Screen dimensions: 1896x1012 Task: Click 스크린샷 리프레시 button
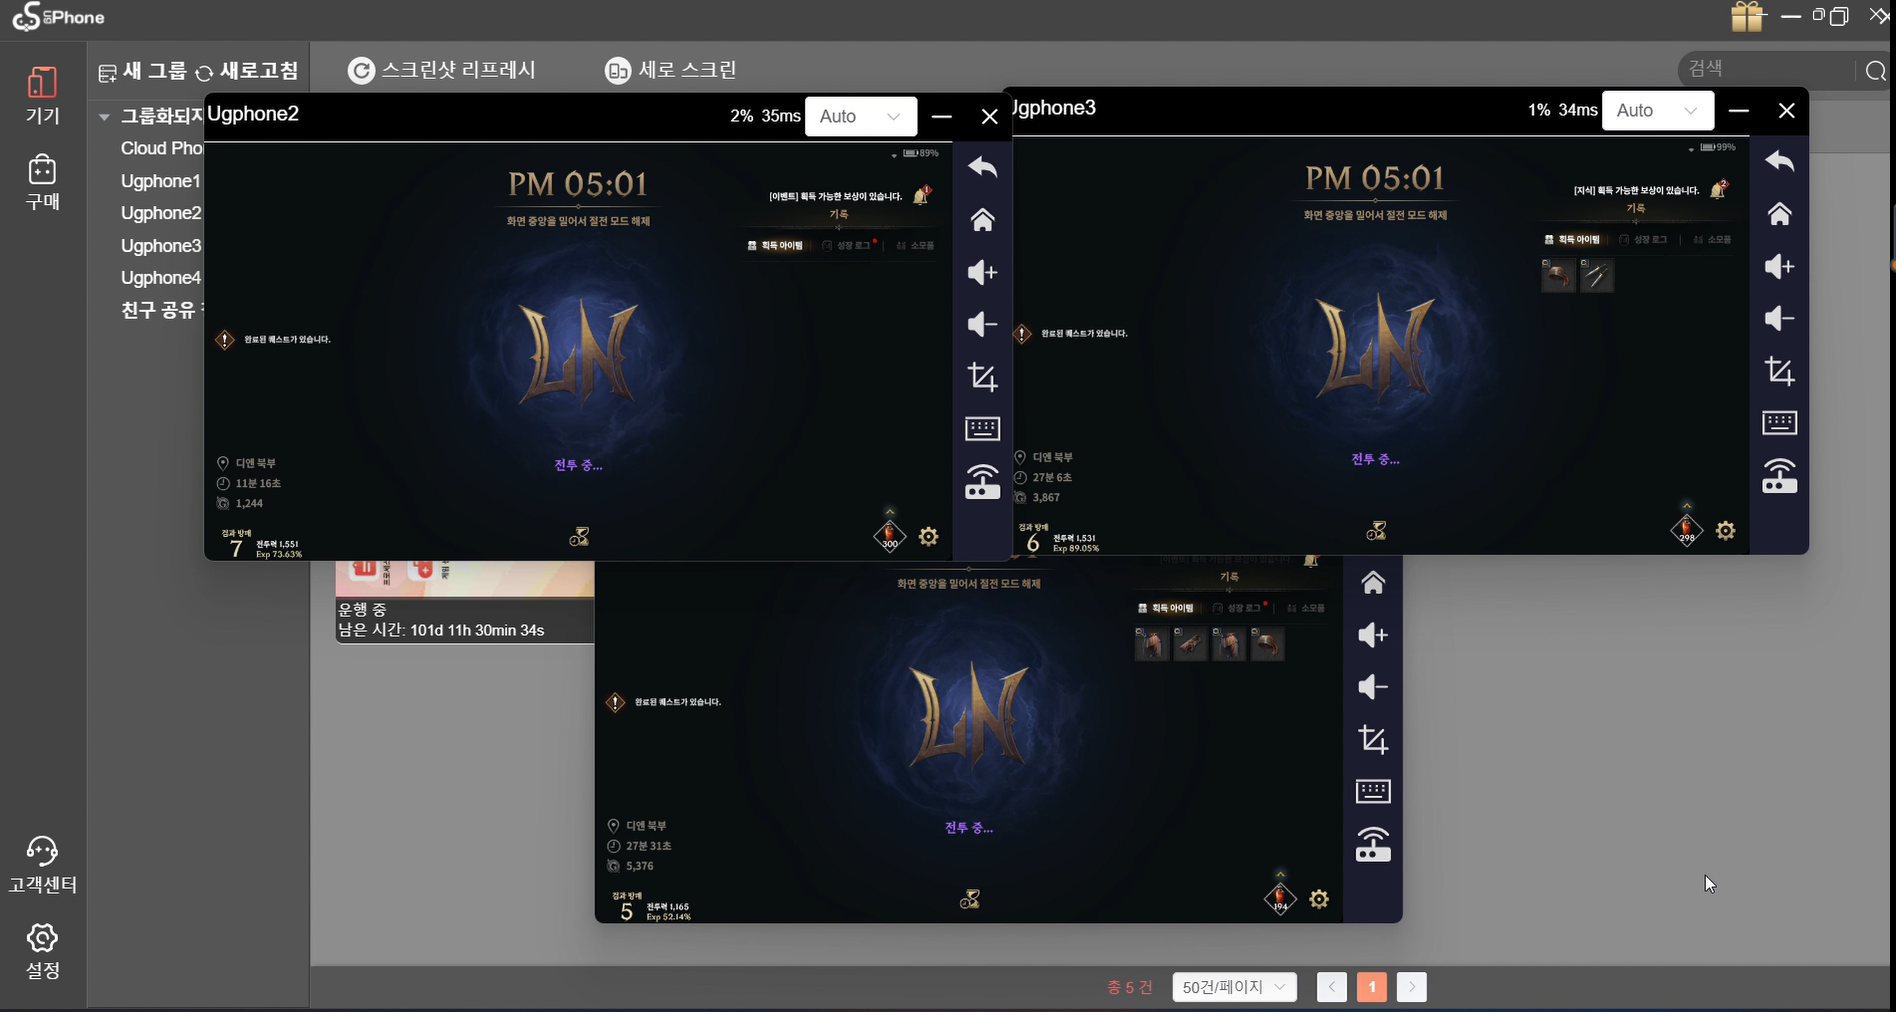[x=441, y=70]
